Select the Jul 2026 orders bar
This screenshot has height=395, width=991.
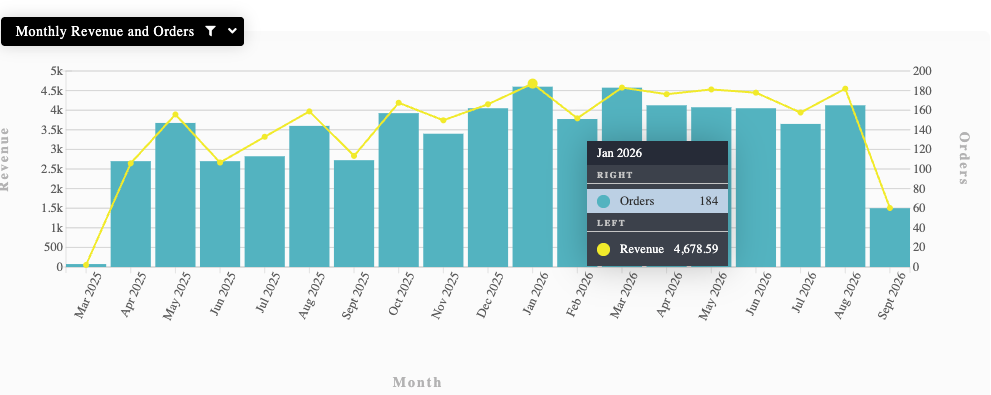(x=801, y=195)
